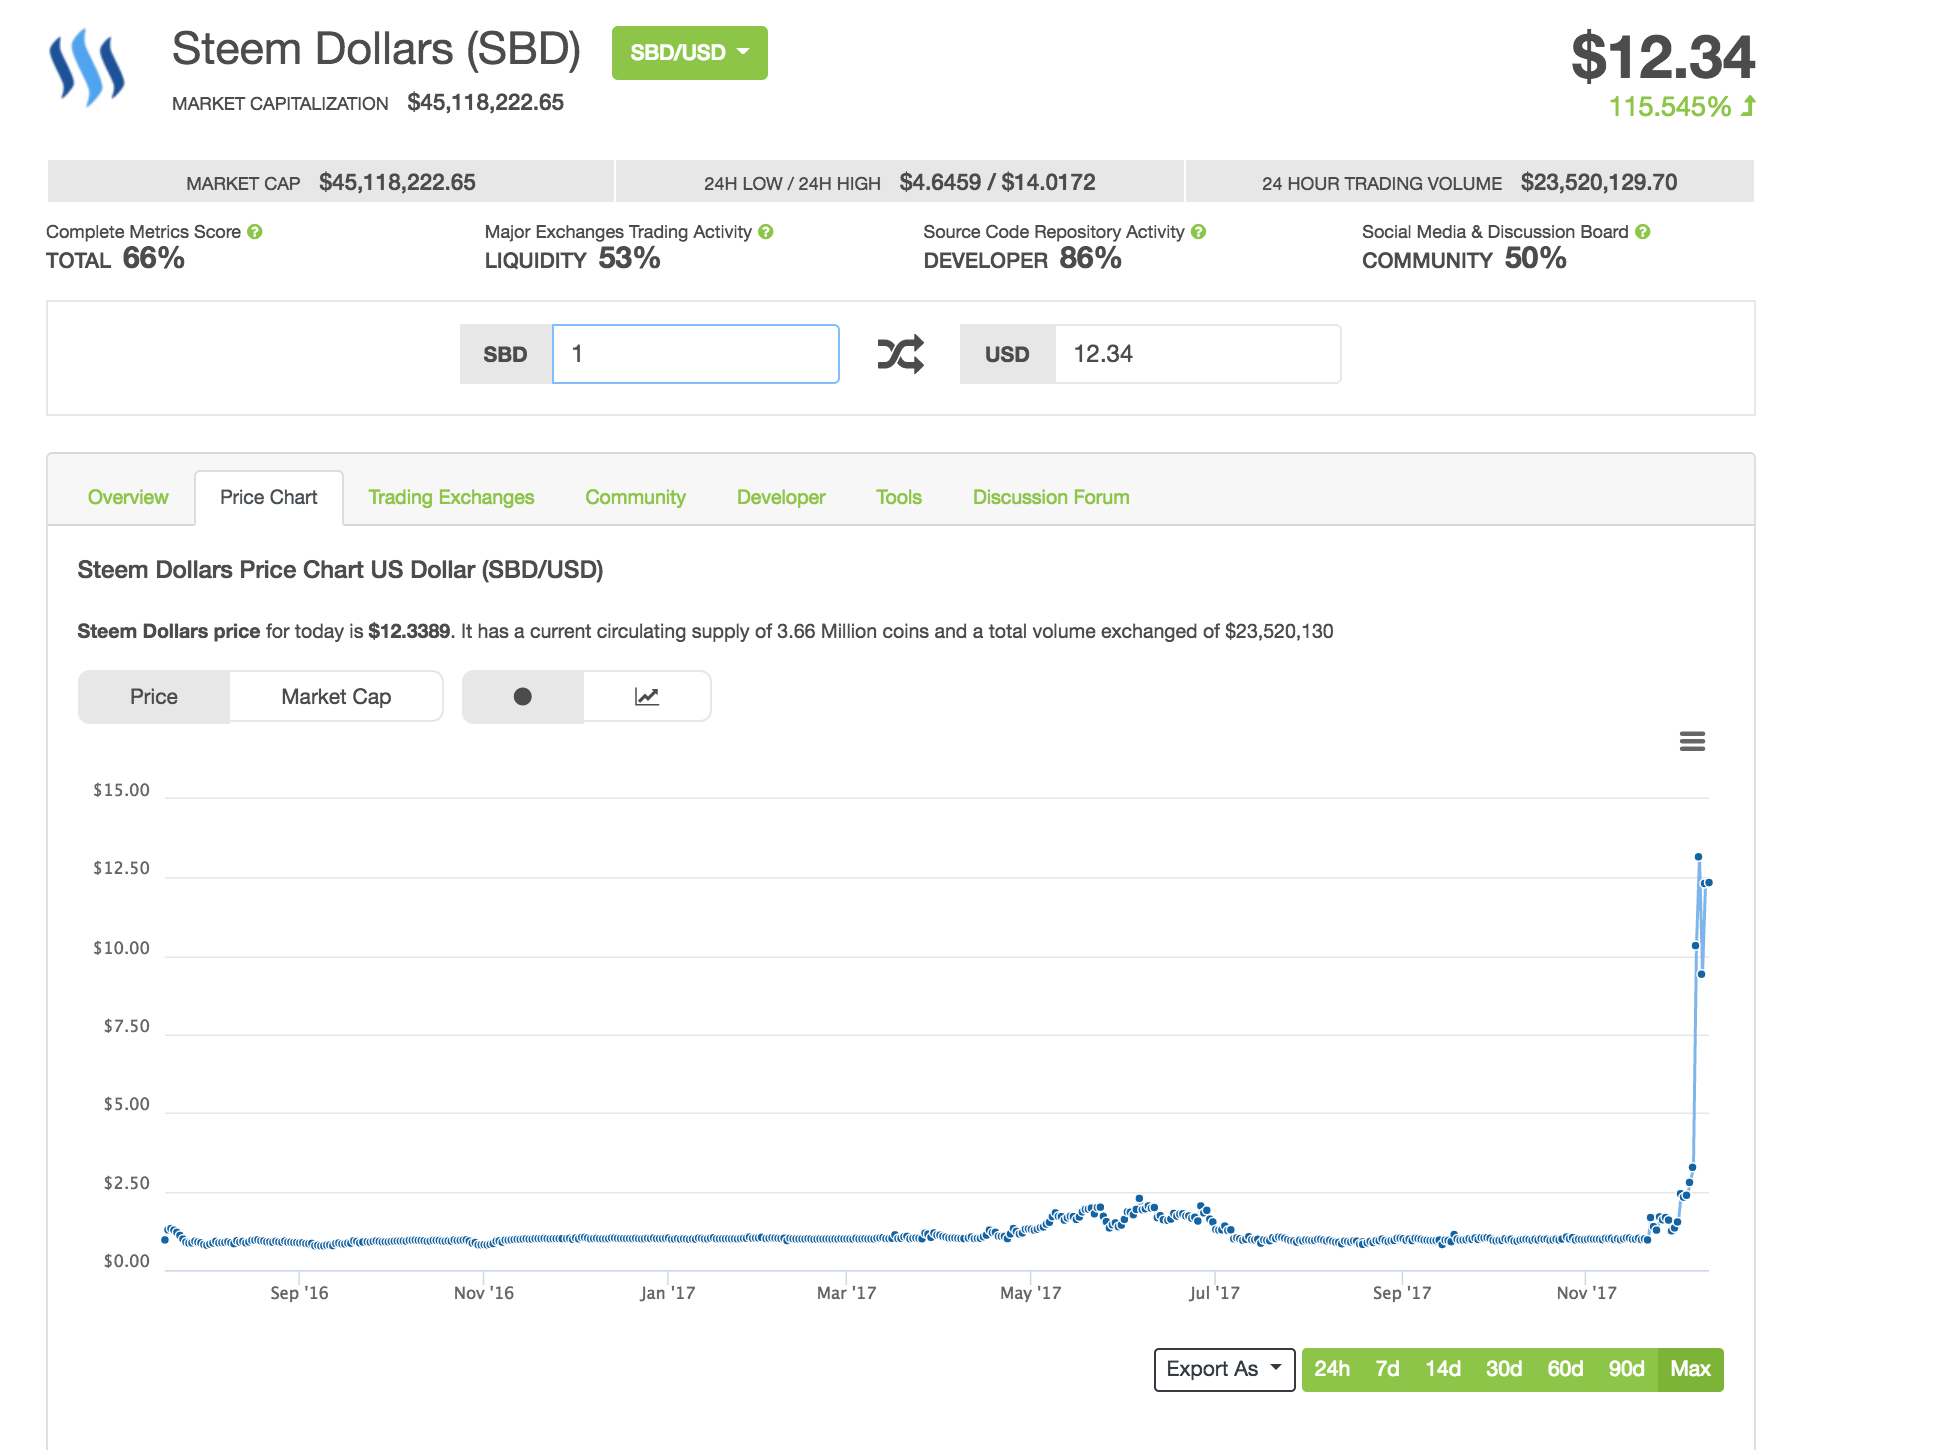Screen dimensions: 1950x1450
Task: Select the 24h time range
Action: tap(1332, 1369)
